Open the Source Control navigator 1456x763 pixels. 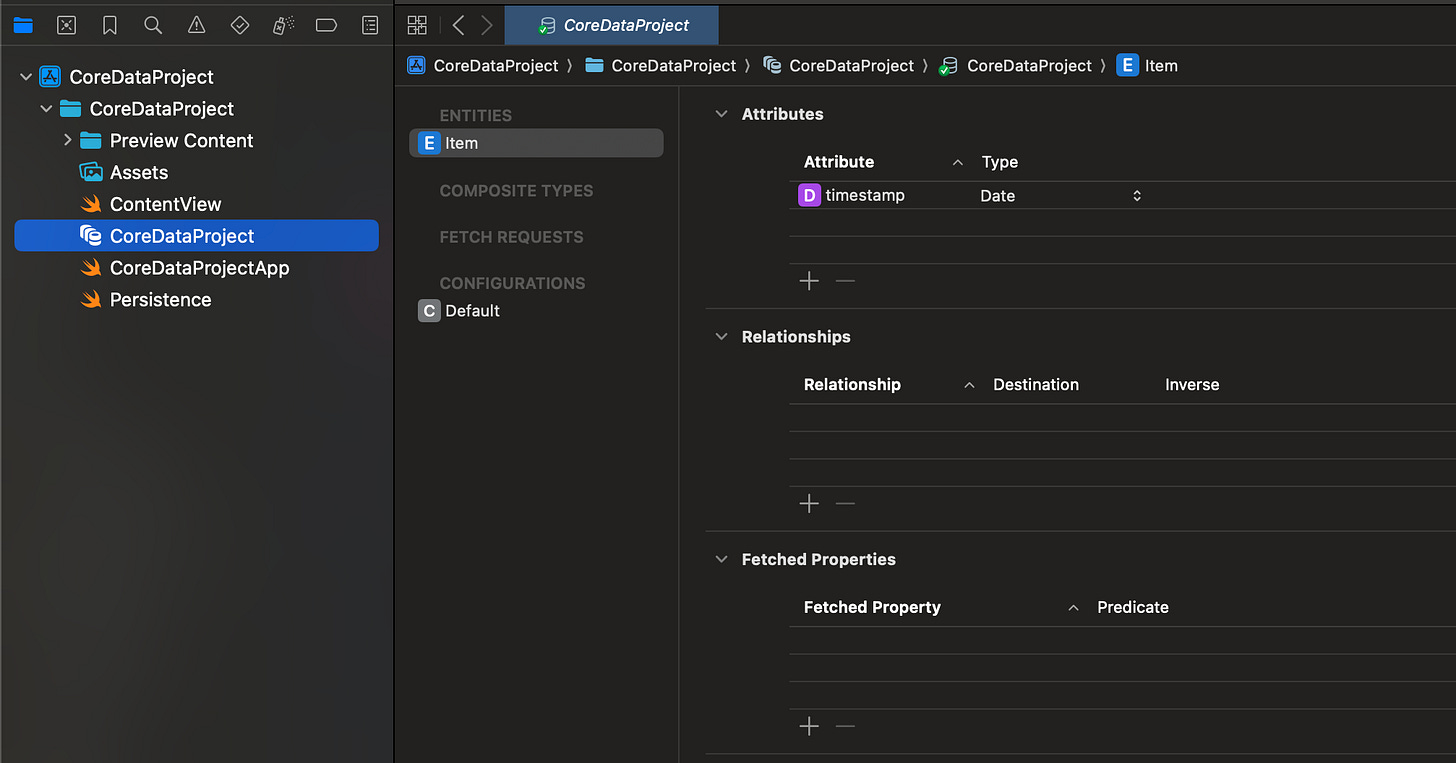pos(66,25)
